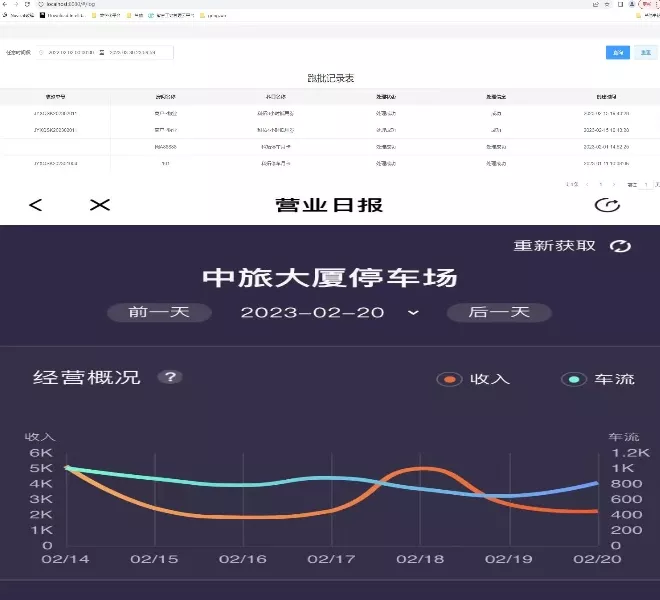Screen dimensions: 660x600
Task: Expand the date chevron arrow
Action: coord(413,313)
